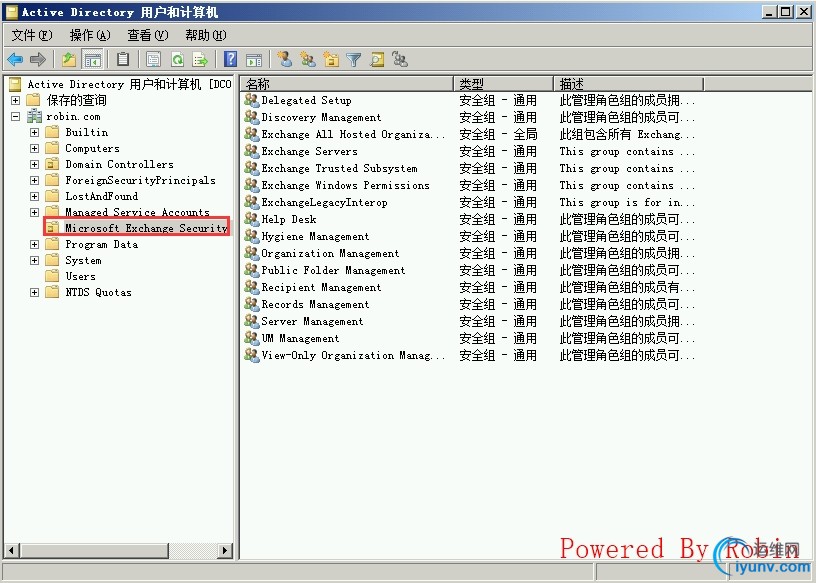Open the 文件(F) menu

(x=32, y=35)
